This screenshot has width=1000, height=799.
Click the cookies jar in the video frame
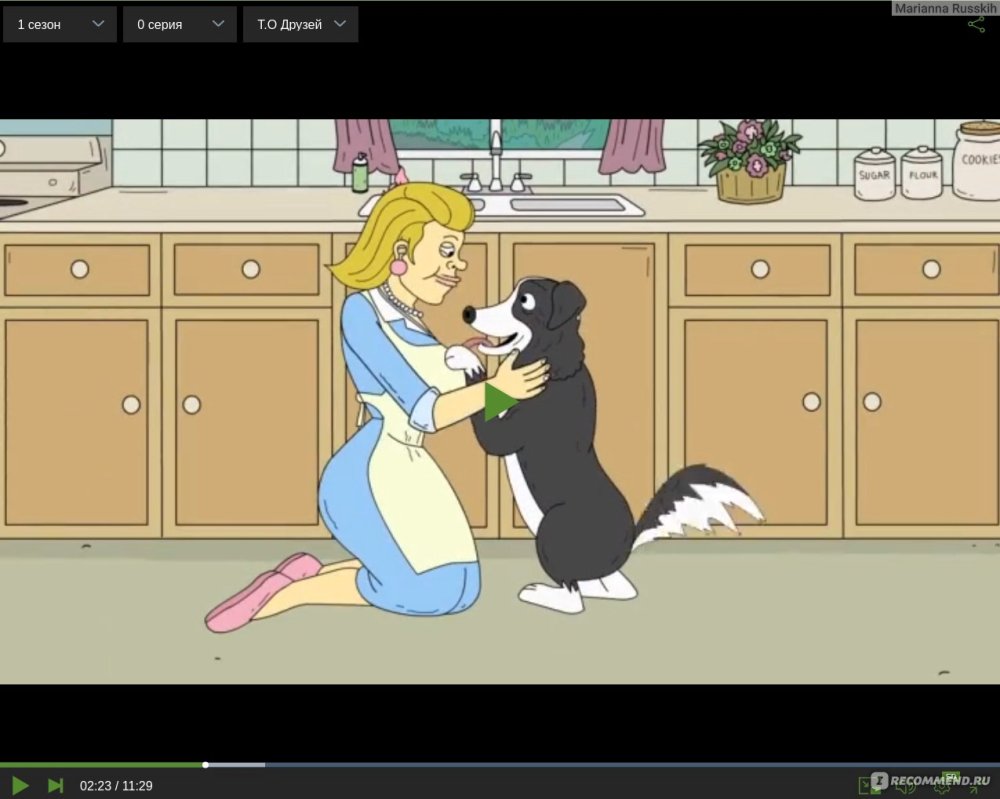click(x=976, y=160)
